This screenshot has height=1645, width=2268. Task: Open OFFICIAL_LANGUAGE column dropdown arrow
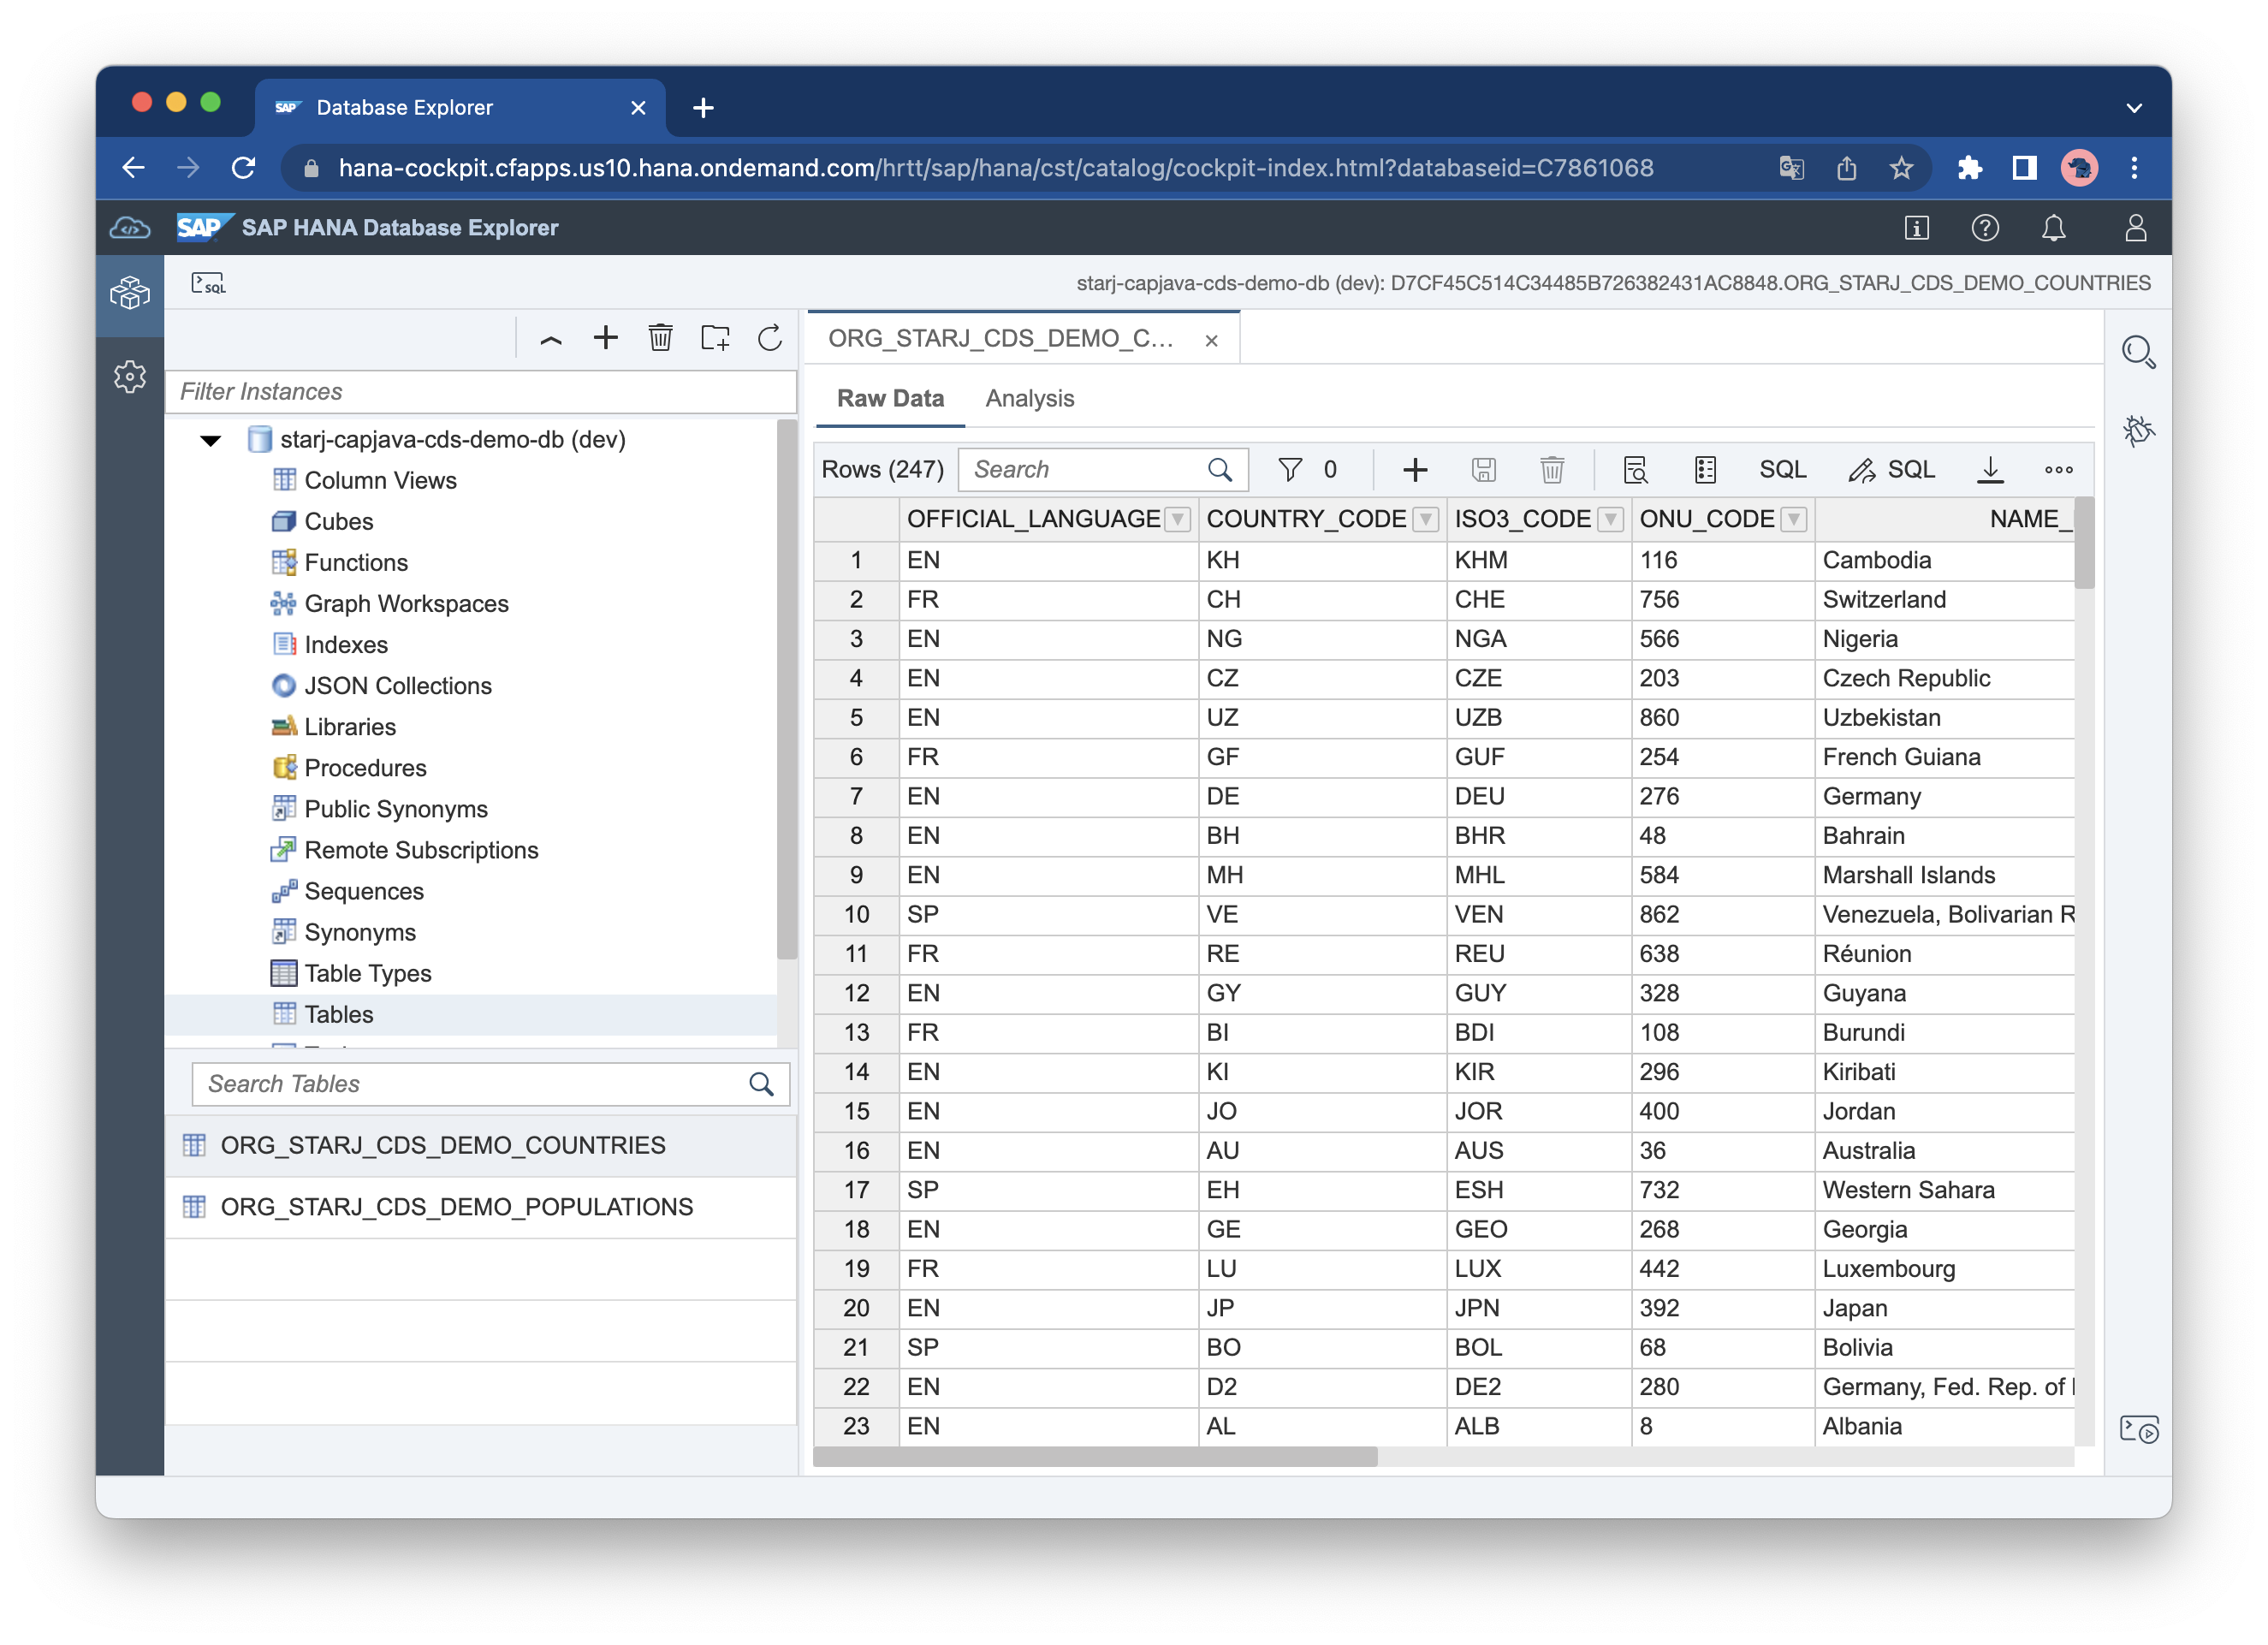click(1179, 519)
